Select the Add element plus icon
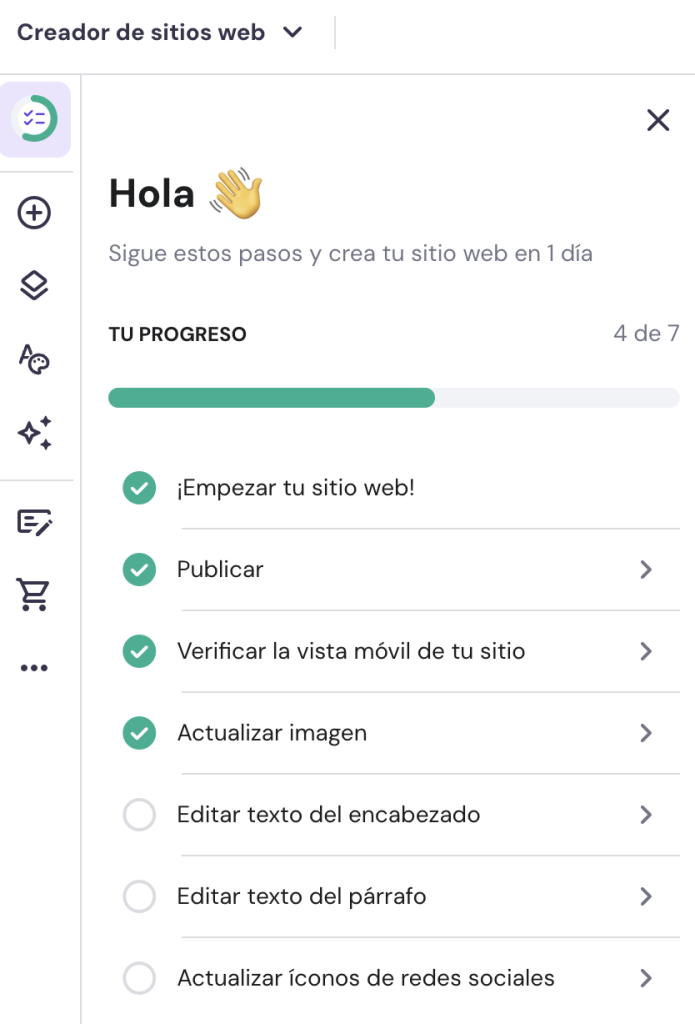The image size is (695, 1024). click(x=36, y=213)
